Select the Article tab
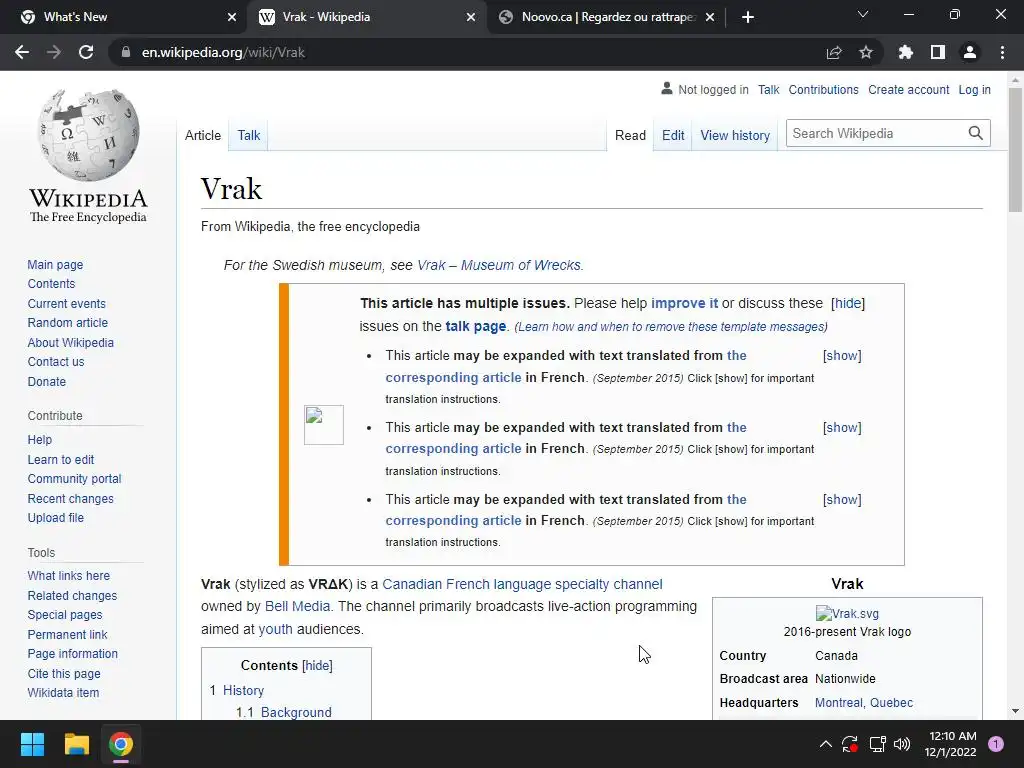The height and width of the screenshot is (768, 1024). click(x=202, y=135)
